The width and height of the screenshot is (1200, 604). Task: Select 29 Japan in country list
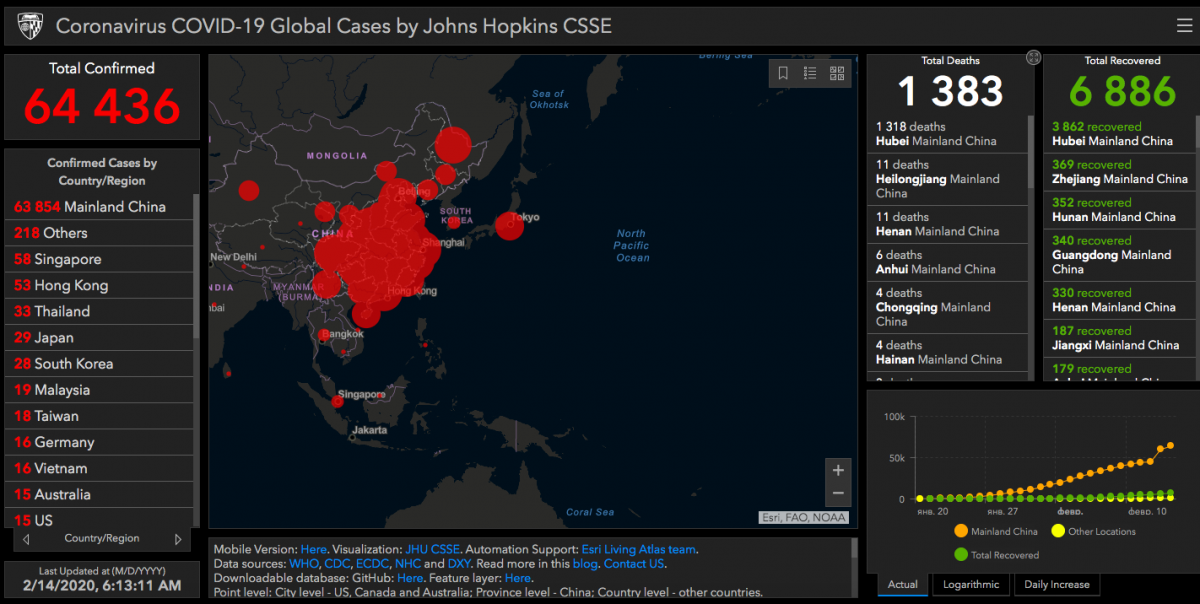[x=99, y=338]
